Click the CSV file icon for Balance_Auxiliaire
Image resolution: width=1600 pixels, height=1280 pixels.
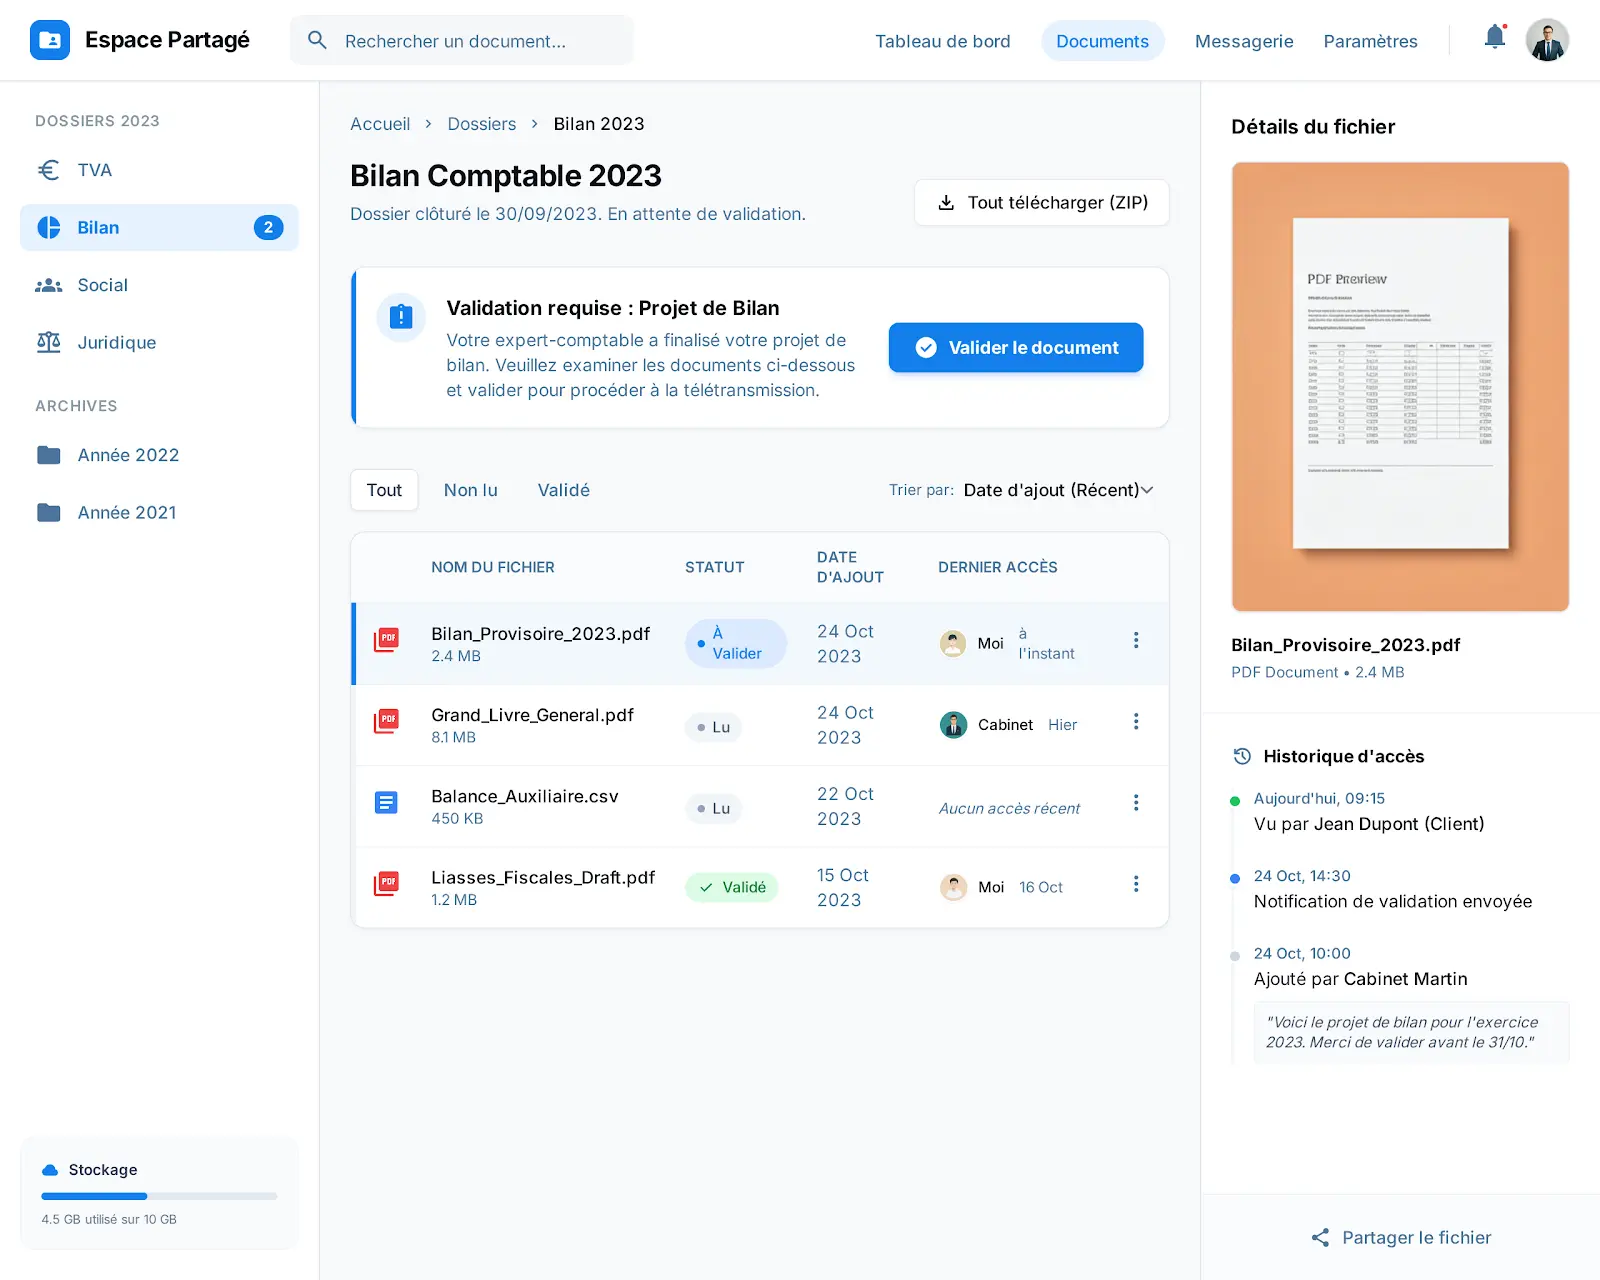coord(386,802)
